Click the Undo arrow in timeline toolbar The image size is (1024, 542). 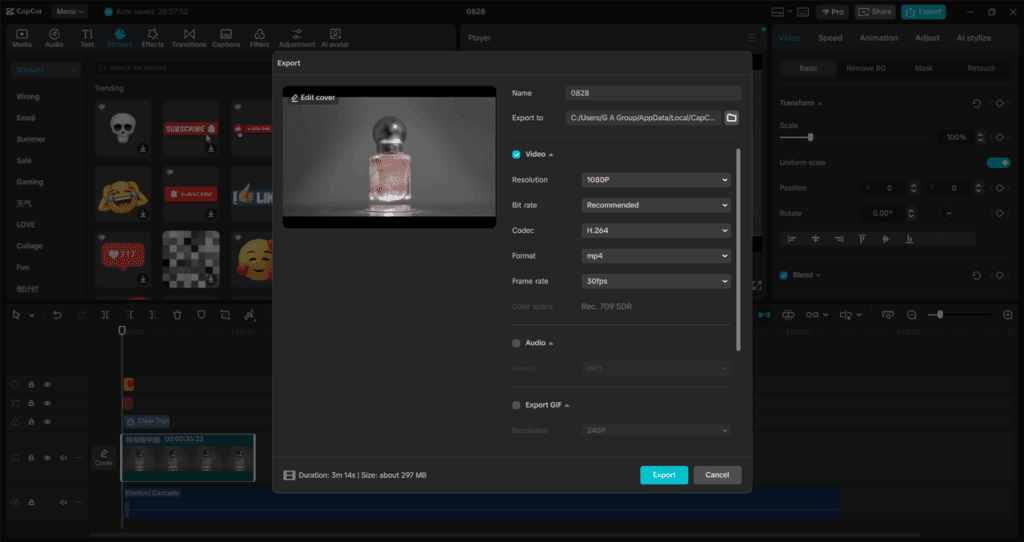[56, 315]
